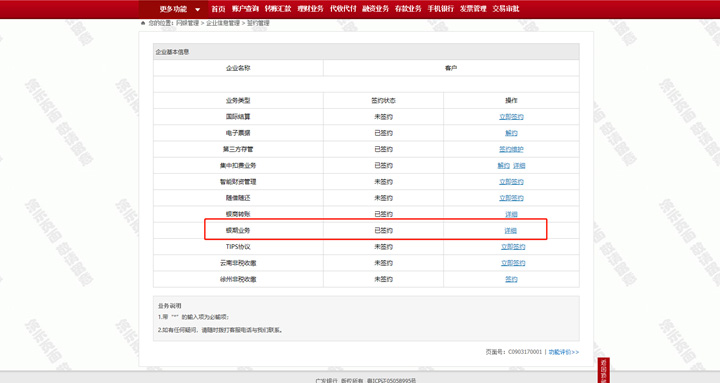Image resolution: width=720 pixels, height=383 pixels.
Task: Open the 理财业务 menu
Action: coord(310,9)
